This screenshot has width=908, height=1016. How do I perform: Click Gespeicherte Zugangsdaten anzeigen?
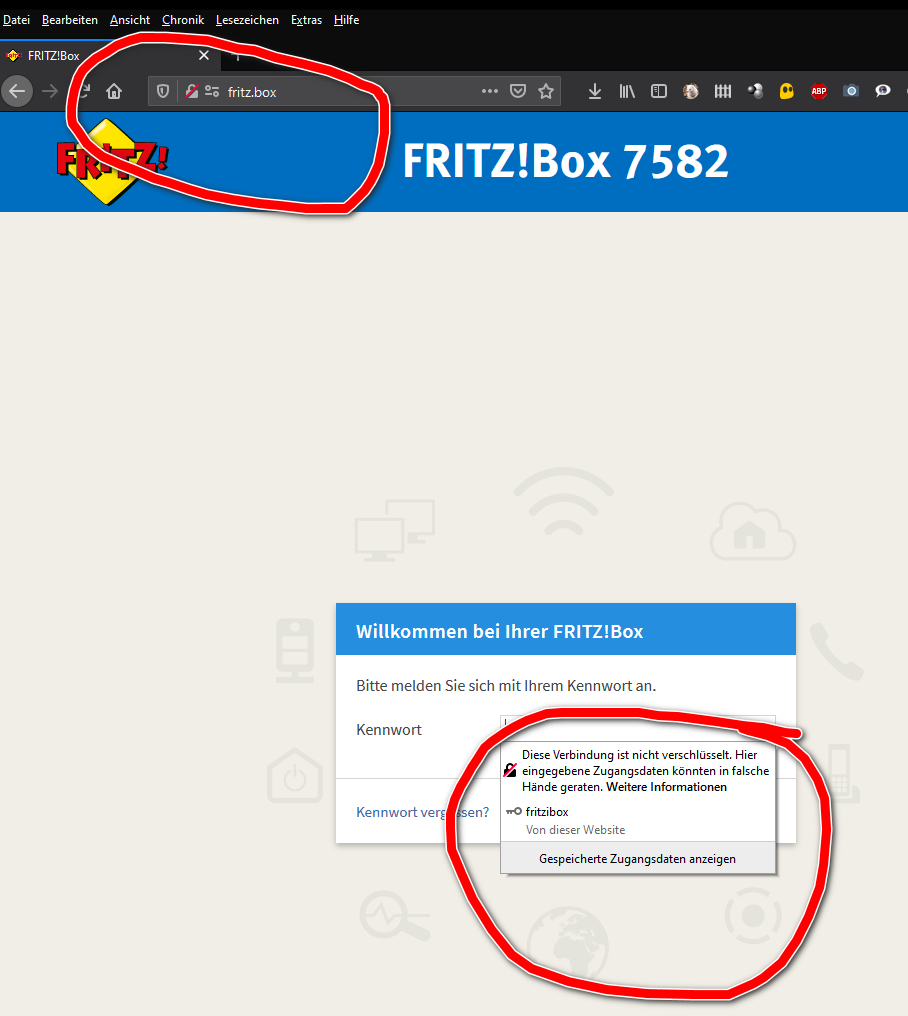click(638, 859)
